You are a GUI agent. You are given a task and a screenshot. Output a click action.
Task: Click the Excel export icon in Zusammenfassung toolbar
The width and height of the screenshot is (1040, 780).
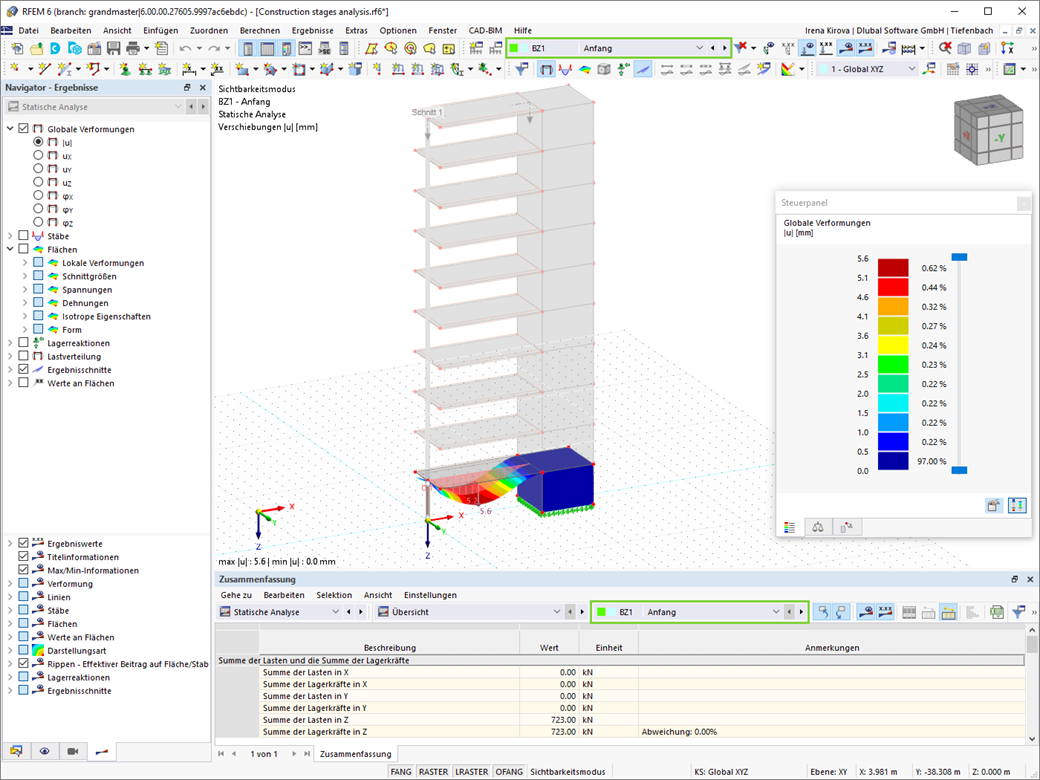996,612
